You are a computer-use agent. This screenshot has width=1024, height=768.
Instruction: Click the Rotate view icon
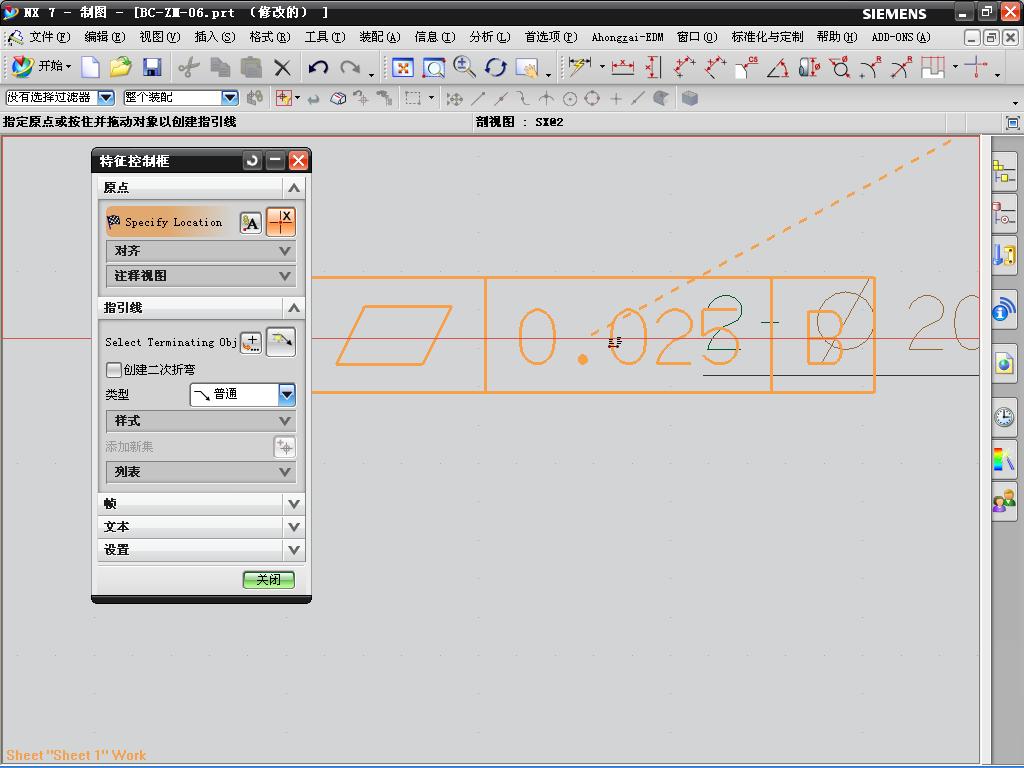[x=496, y=67]
